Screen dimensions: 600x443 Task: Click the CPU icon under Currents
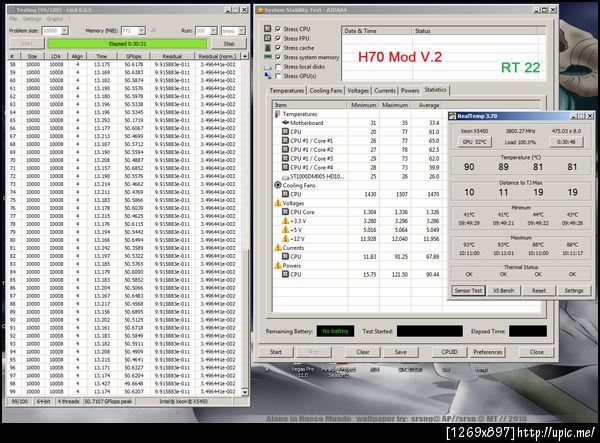285,256
